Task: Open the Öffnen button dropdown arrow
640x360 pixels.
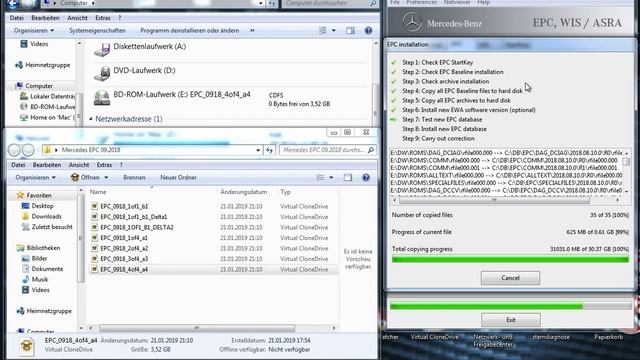Action: 106,178
